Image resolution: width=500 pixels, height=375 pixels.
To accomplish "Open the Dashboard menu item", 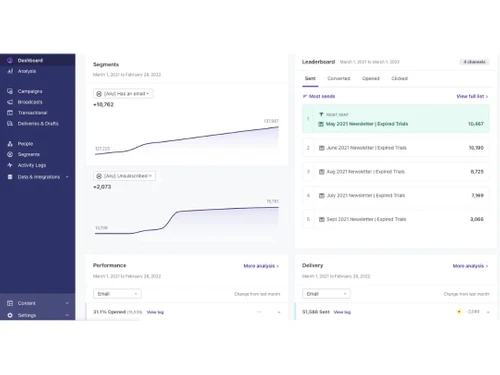I will pyautogui.click(x=38, y=60).
